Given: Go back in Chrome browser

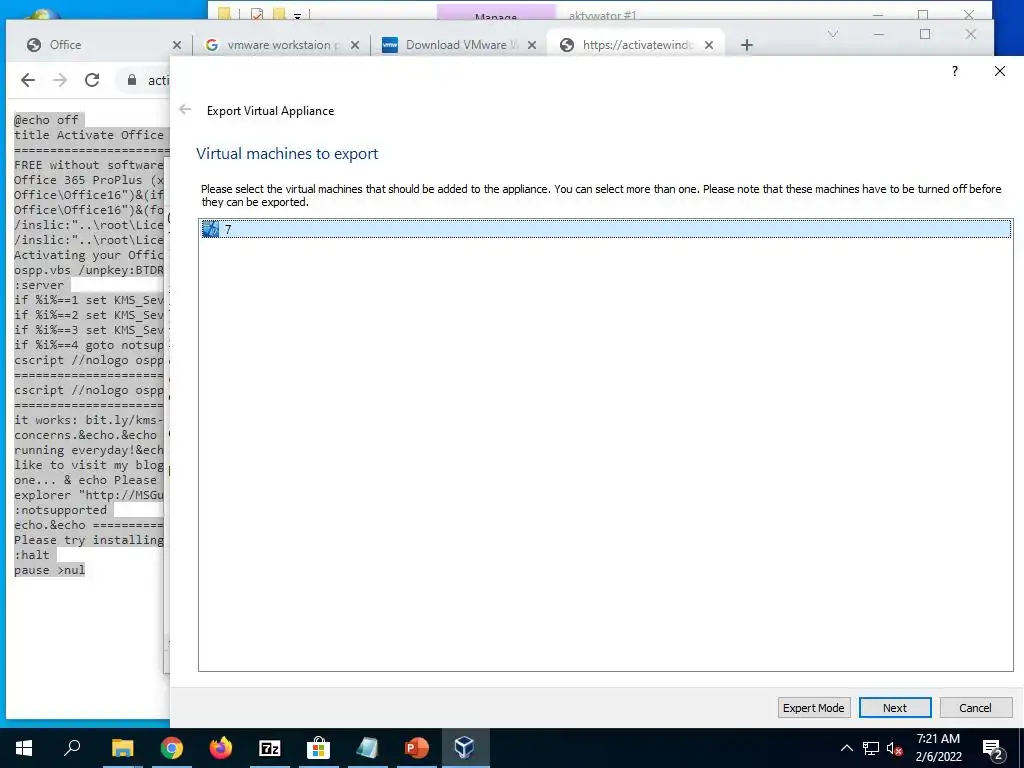Looking at the screenshot, I should [27, 80].
